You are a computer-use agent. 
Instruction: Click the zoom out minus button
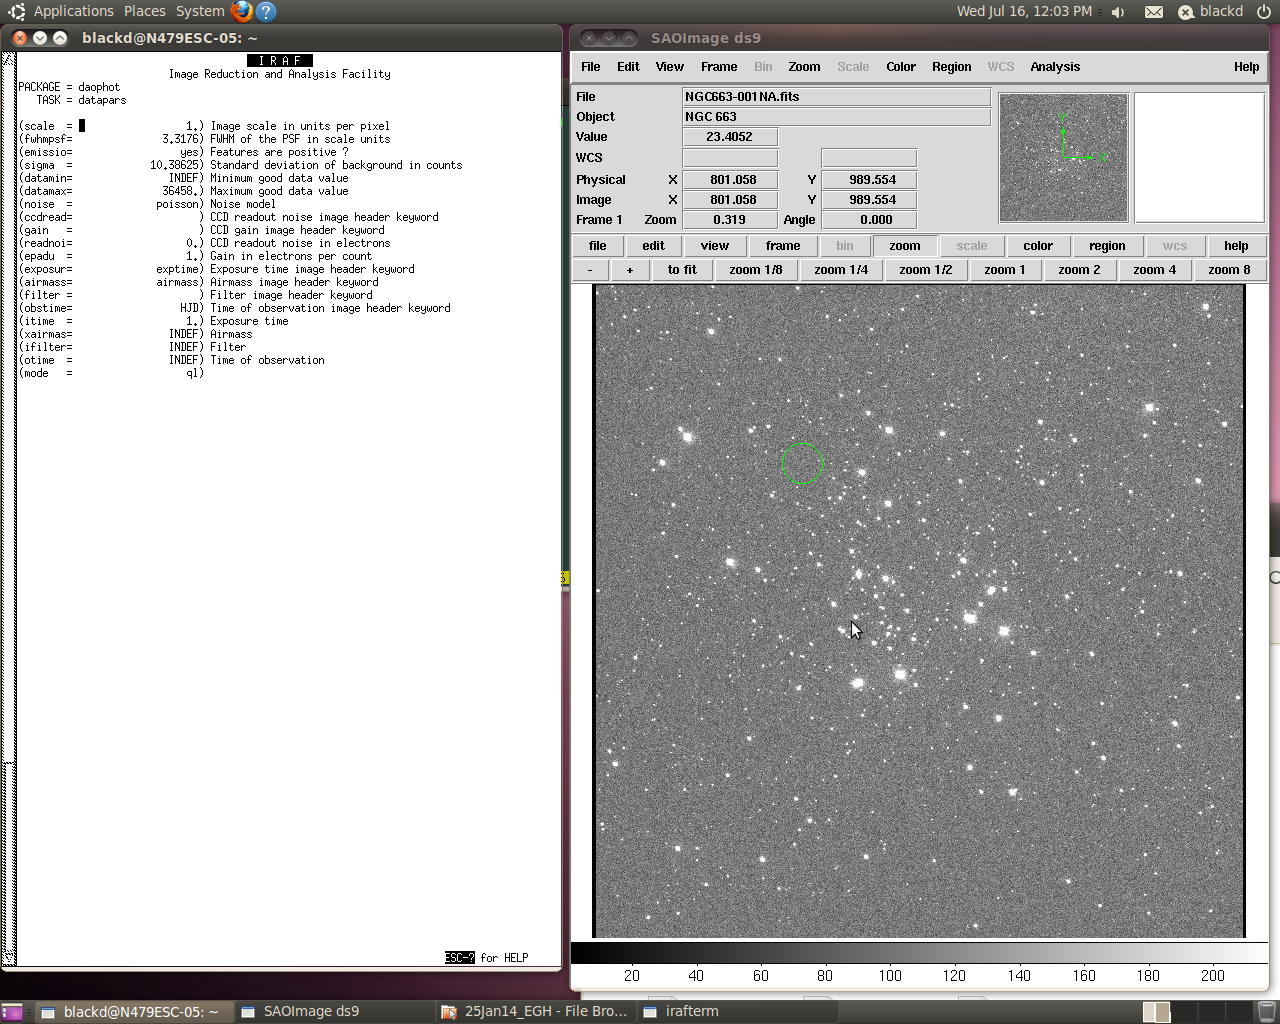pyautogui.click(x=590, y=270)
